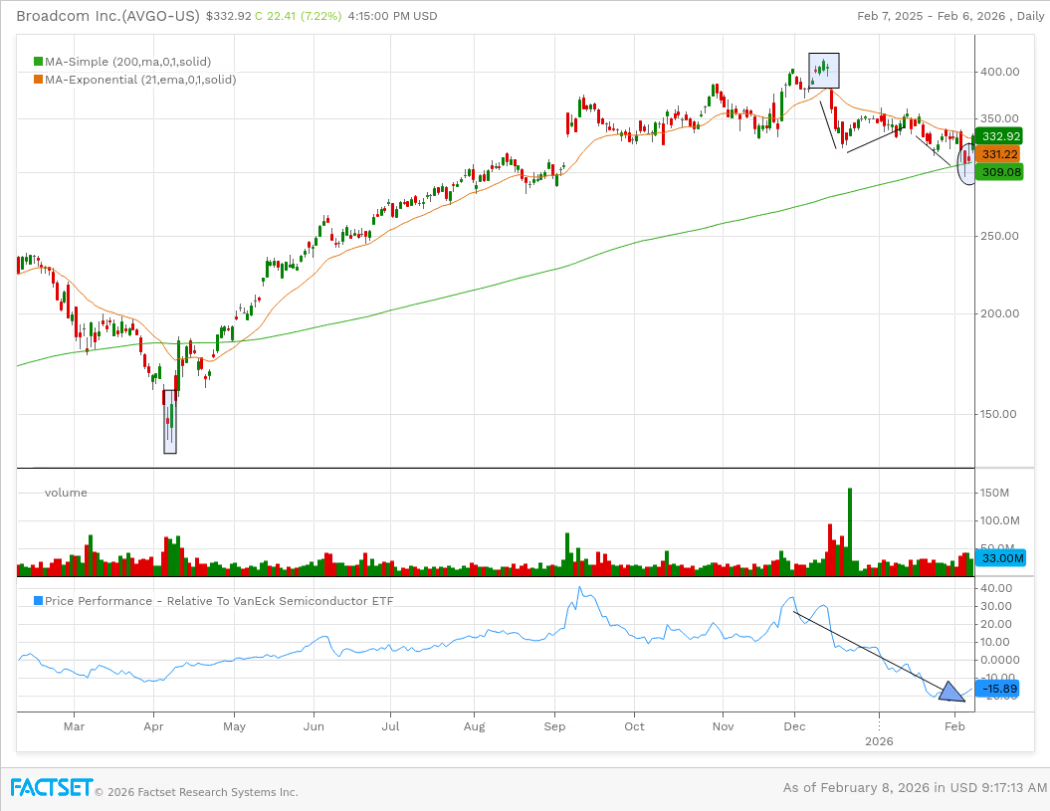Image resolution: width=1050 pixels, height=811 pixels.
Task: Click the green 332.92 price tag on axis
Action: pos(1000,136)
